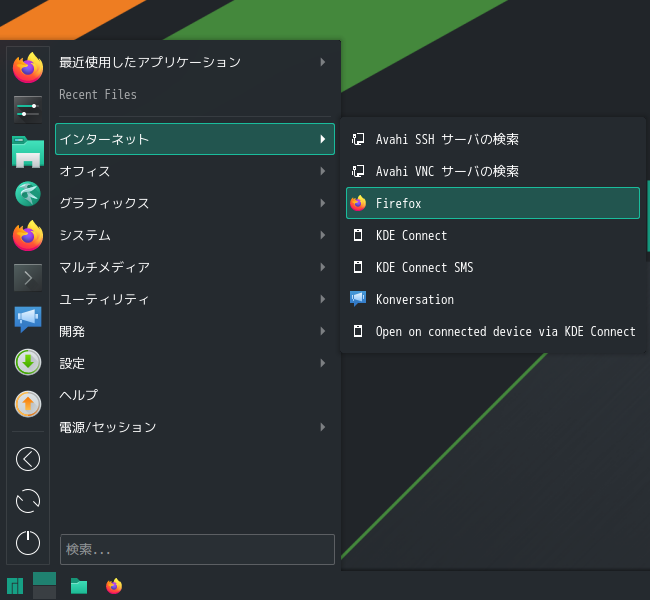Image resolution: width=650 pixels, height=600 pixels.
Task: Expand the オフィス category arrow
Action: (323, 171)
